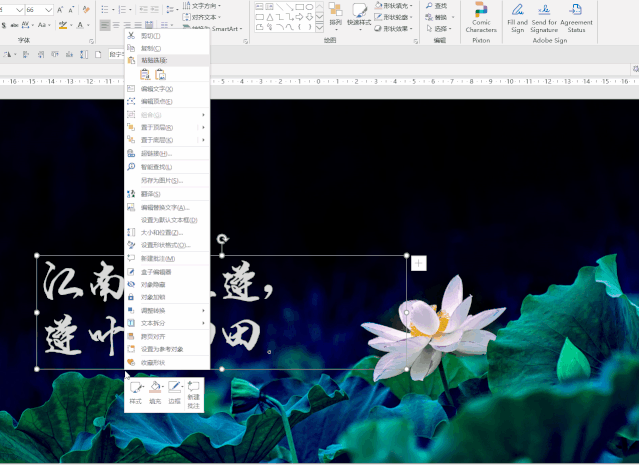This screenshot has width=639, height=465.
Task: Choose 跨页对齐 (Cross-page Align) entry
Action: 167,337
